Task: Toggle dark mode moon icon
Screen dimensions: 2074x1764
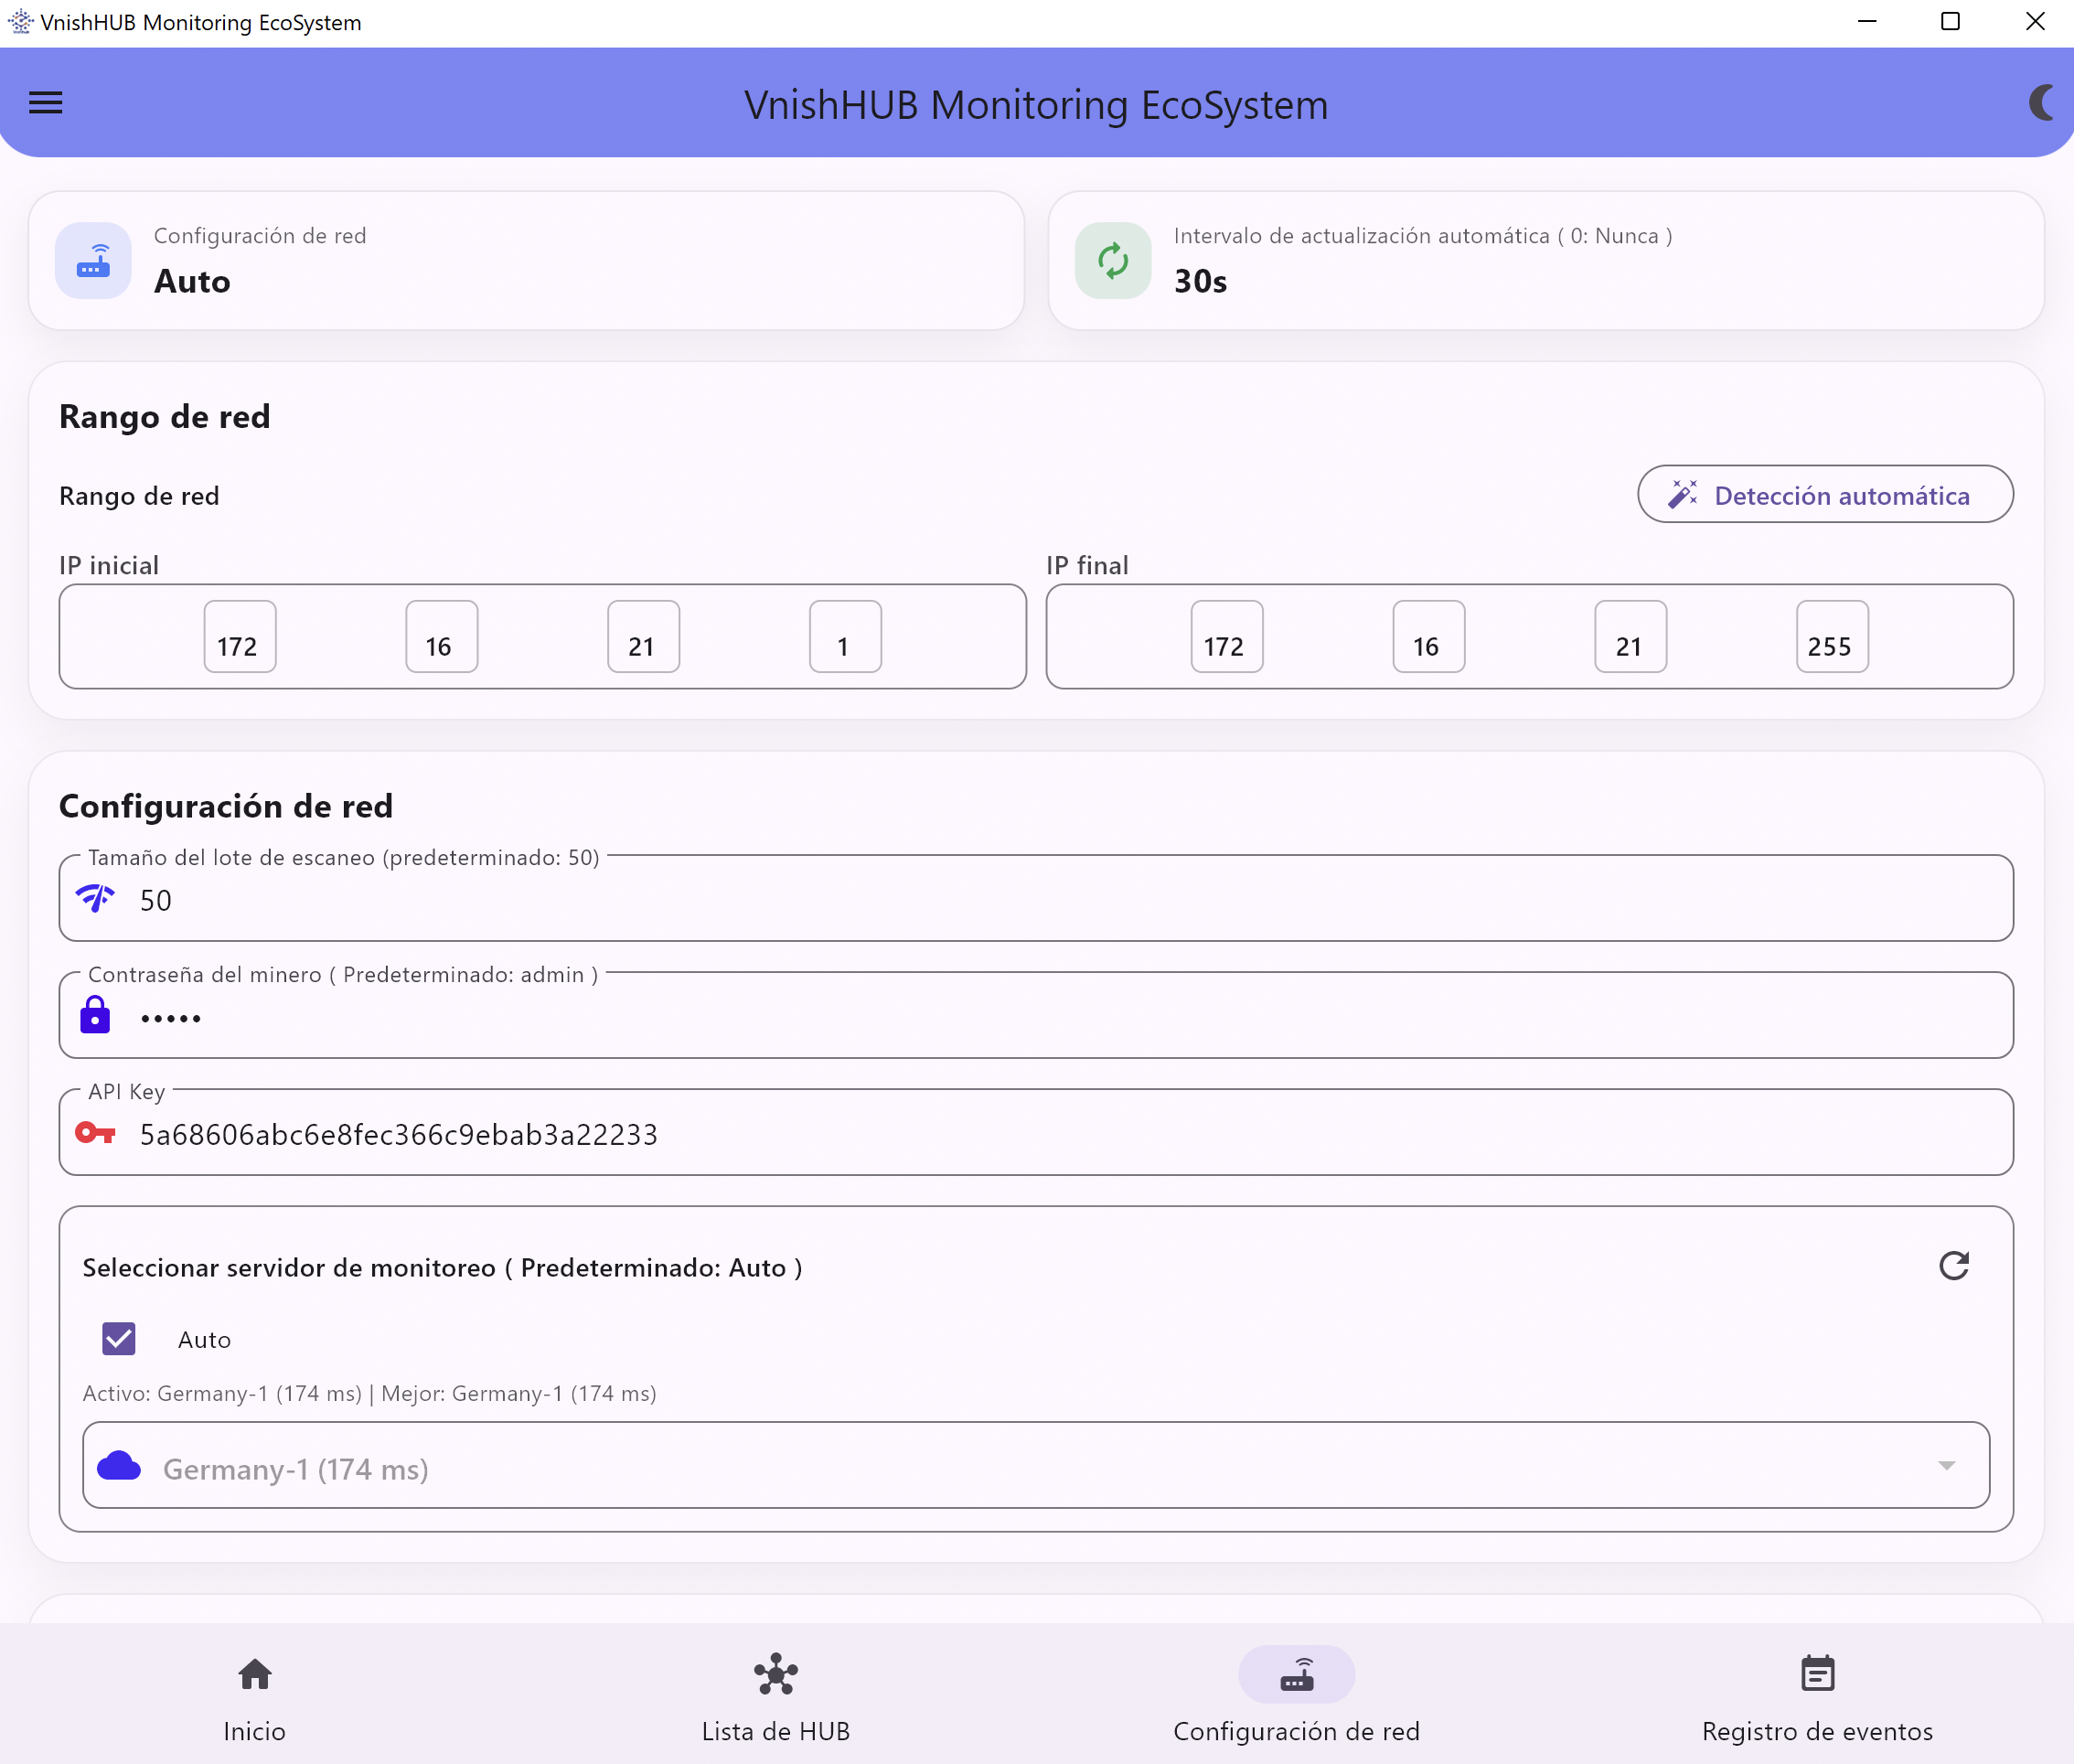Action: pos(2040,103)
